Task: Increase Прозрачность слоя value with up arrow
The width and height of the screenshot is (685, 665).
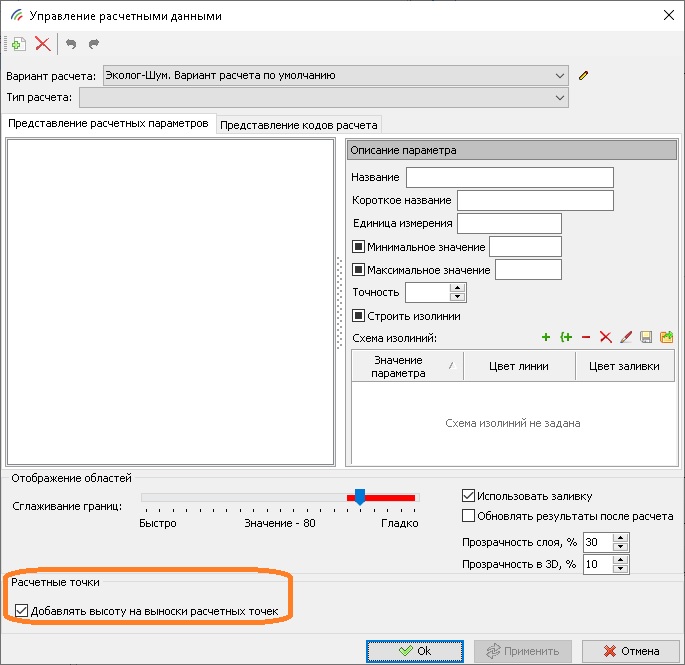Action: pyautogui.click(x=621, y=537)
